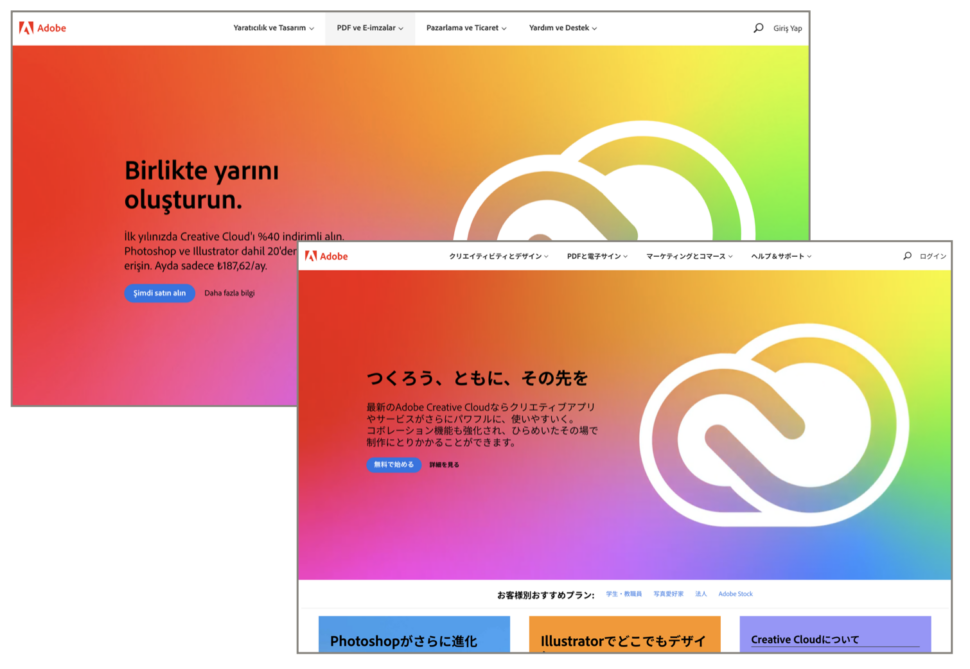970x669 pixels.
Task: Open search icon on Japanese page
Action: pos(908,256)
